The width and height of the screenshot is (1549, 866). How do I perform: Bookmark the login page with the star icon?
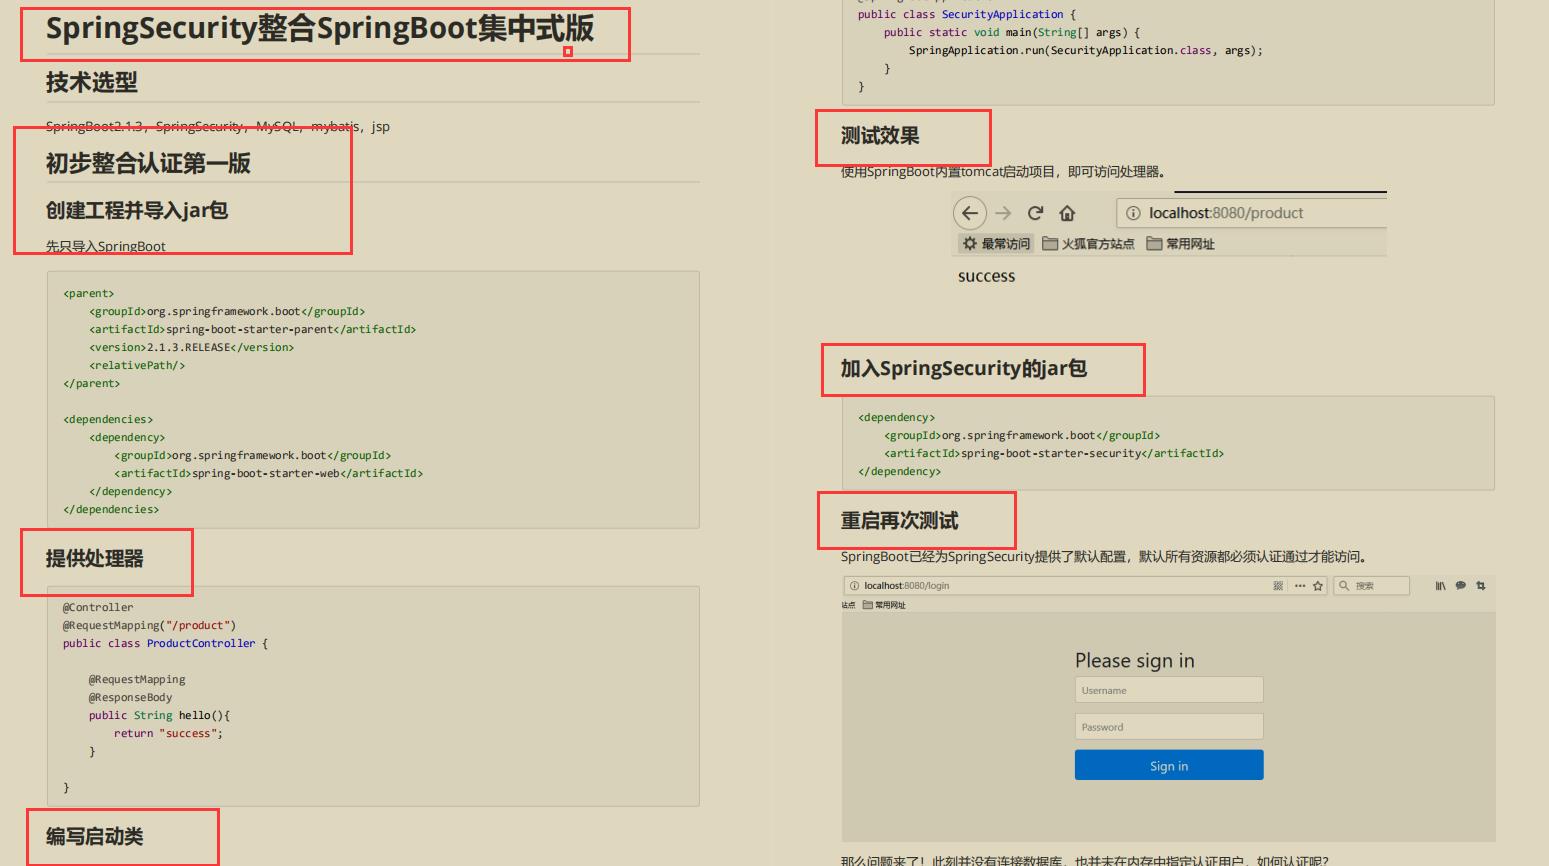click(1318, 586)
